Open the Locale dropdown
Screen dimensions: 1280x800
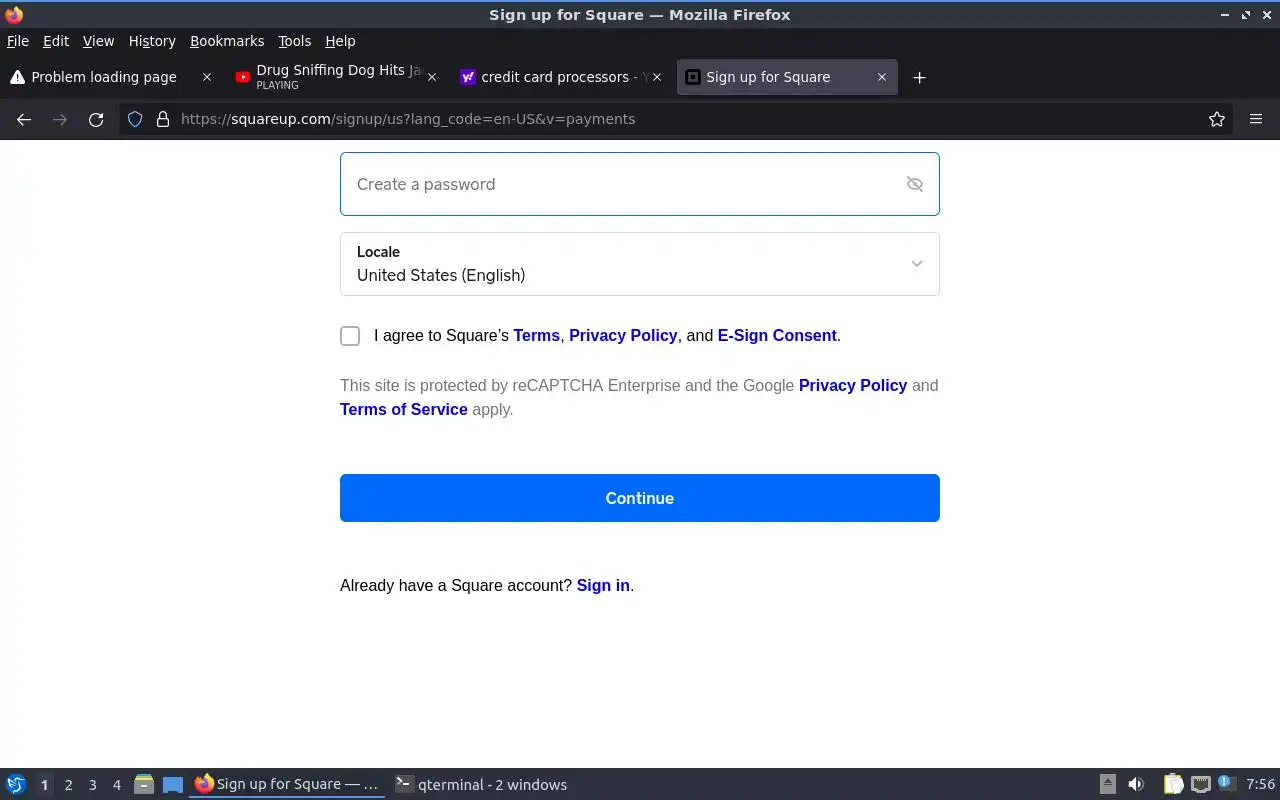640,264
